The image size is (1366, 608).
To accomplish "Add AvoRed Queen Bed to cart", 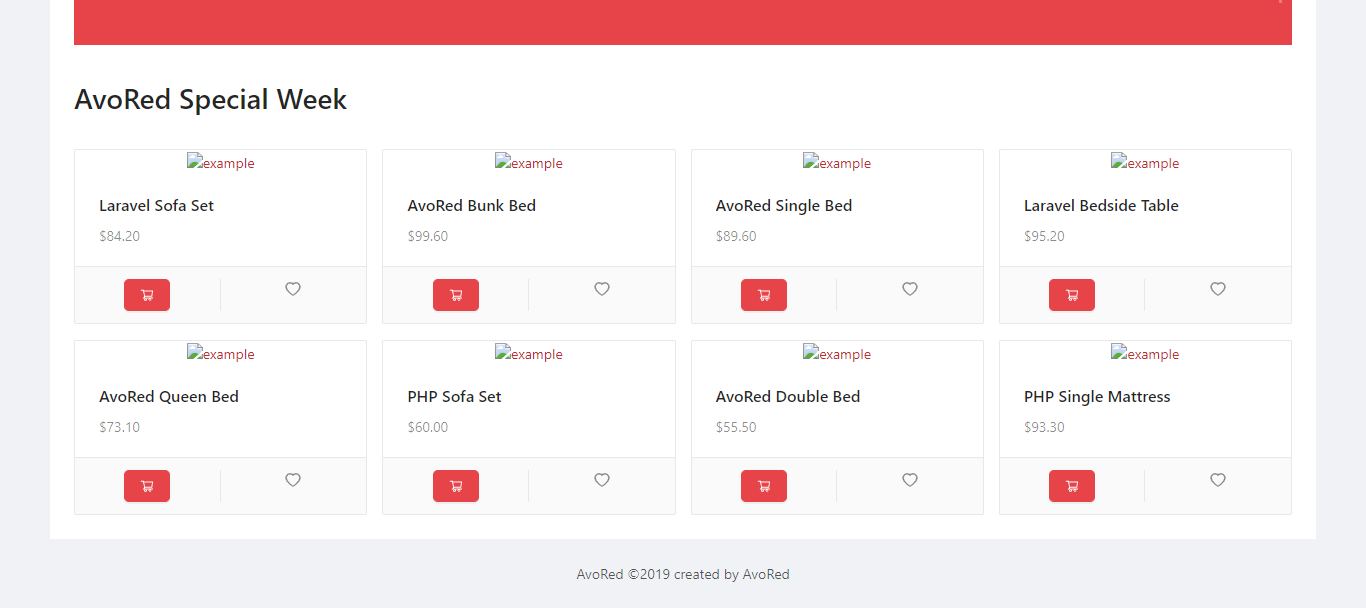I will point(146,485).
